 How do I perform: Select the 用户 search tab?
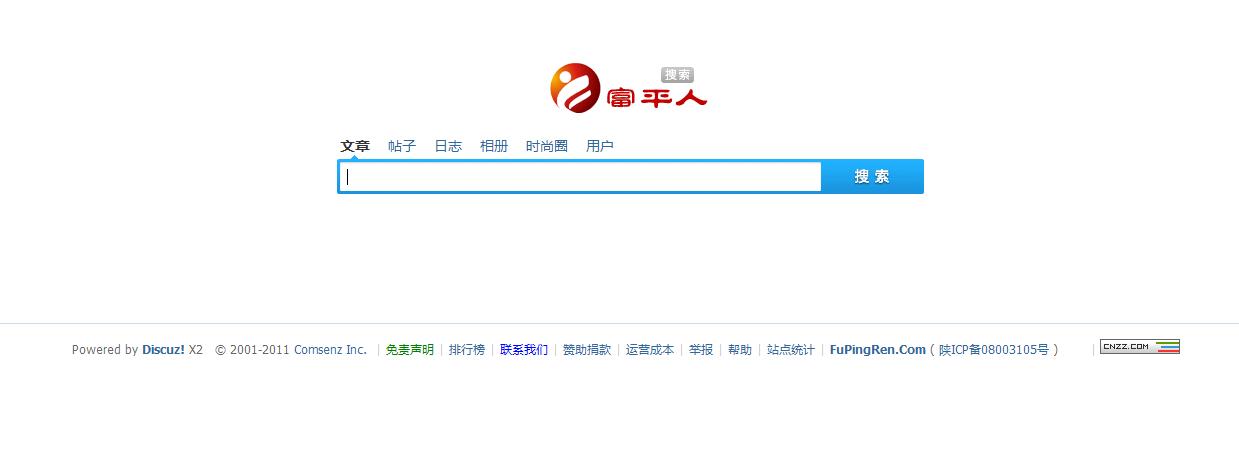[x=600, y=146]
